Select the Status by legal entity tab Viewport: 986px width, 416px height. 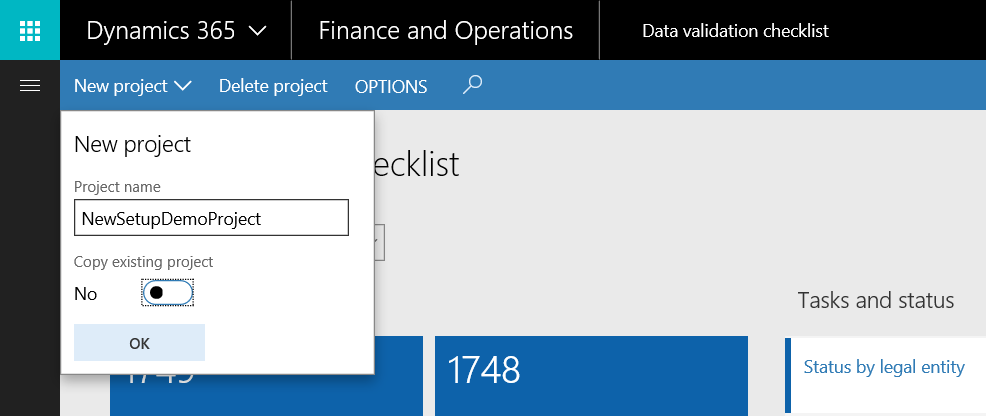[884, 367]
